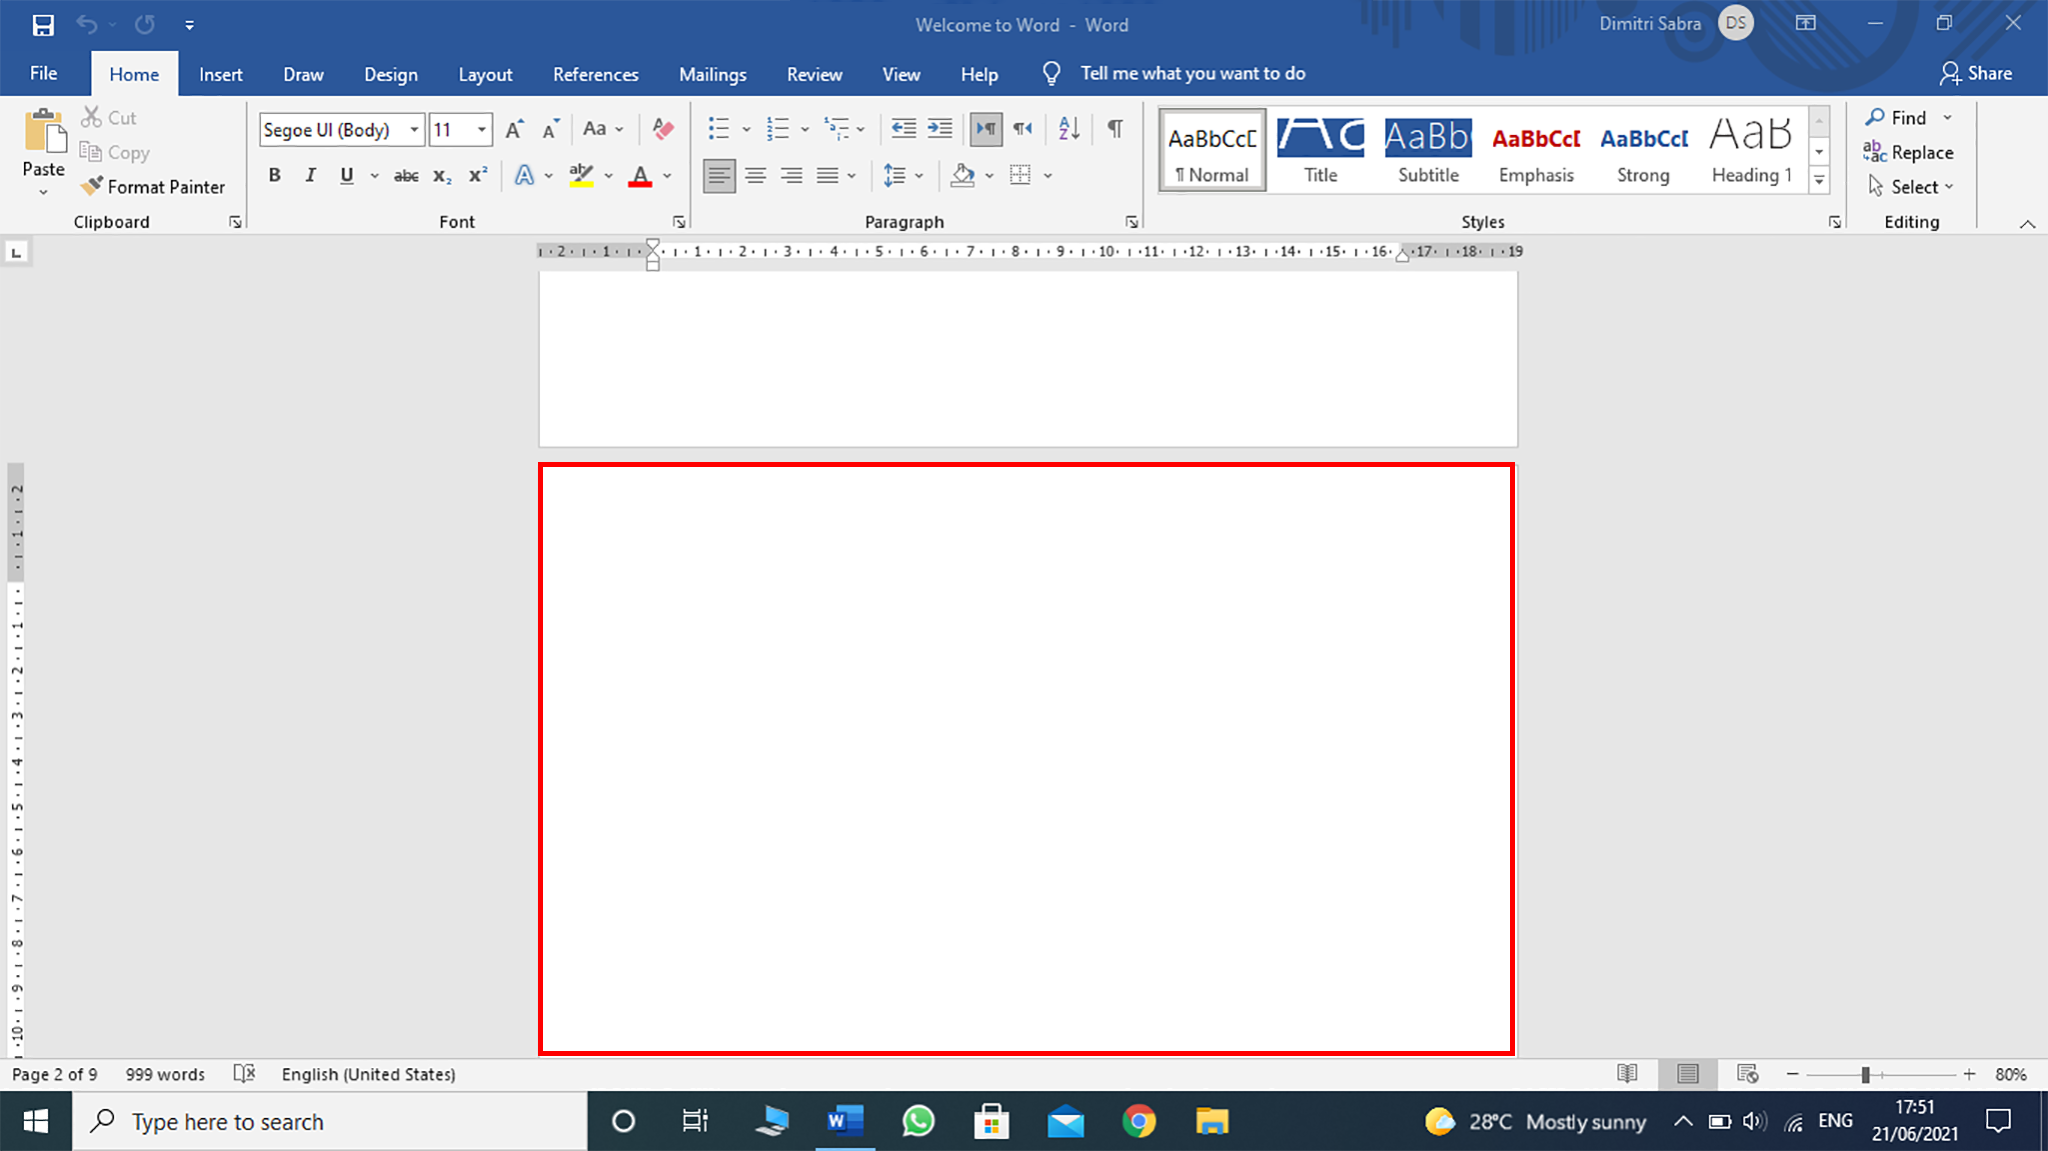The height and width of the screenshot is (1151, 2048).
Task: Apply the Heading 1 style
Action: tap(1750, 149)
